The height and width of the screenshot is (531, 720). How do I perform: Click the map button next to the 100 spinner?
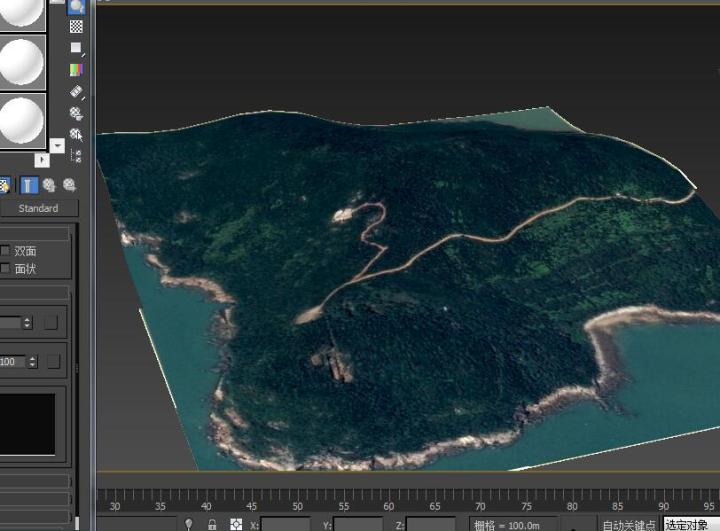(53, 362)
